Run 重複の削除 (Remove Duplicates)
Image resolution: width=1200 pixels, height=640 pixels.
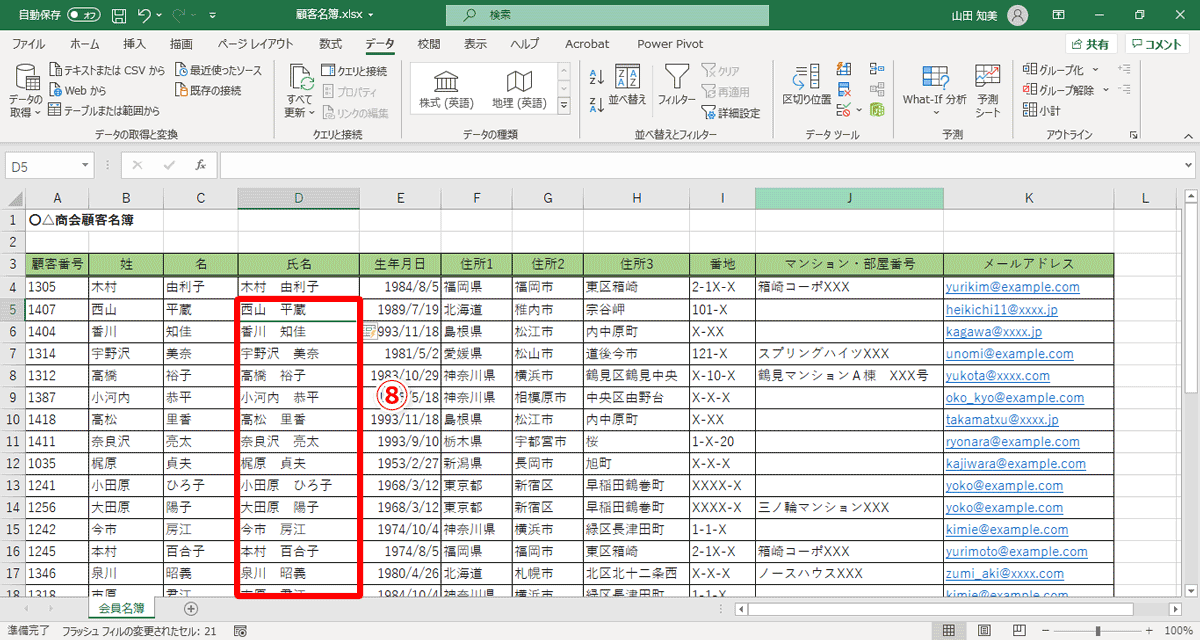click(x=843, y=89)
